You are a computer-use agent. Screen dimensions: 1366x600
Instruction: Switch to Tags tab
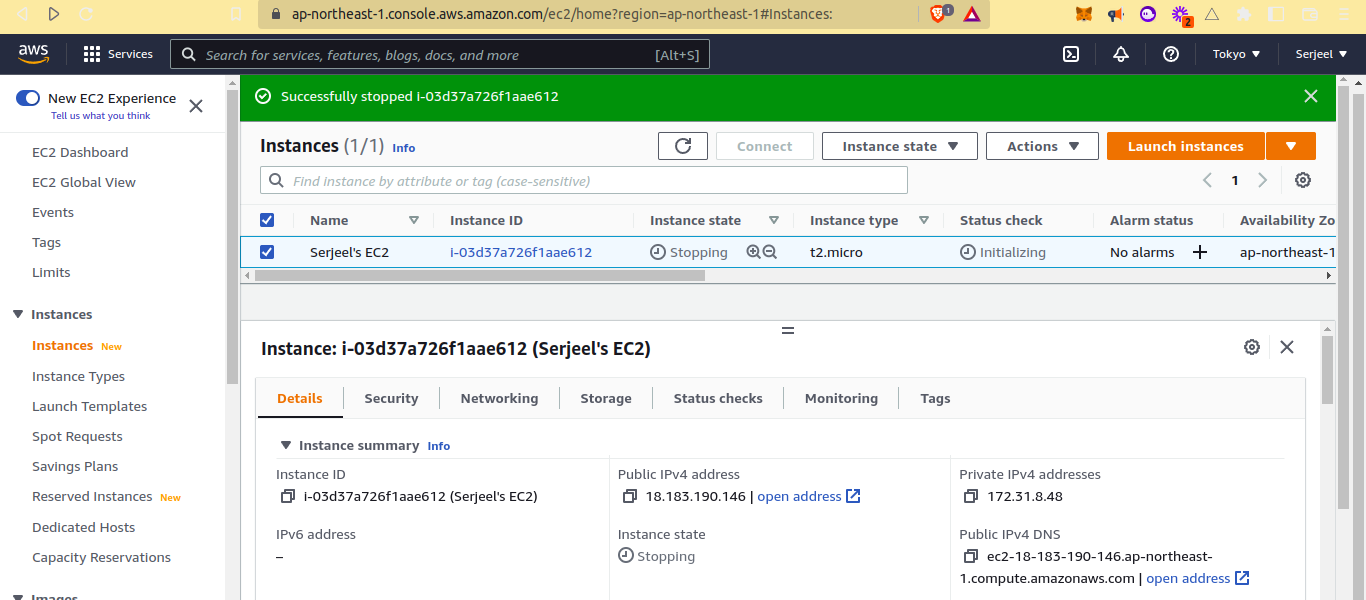pyautogui.click(x=935, y=398)
